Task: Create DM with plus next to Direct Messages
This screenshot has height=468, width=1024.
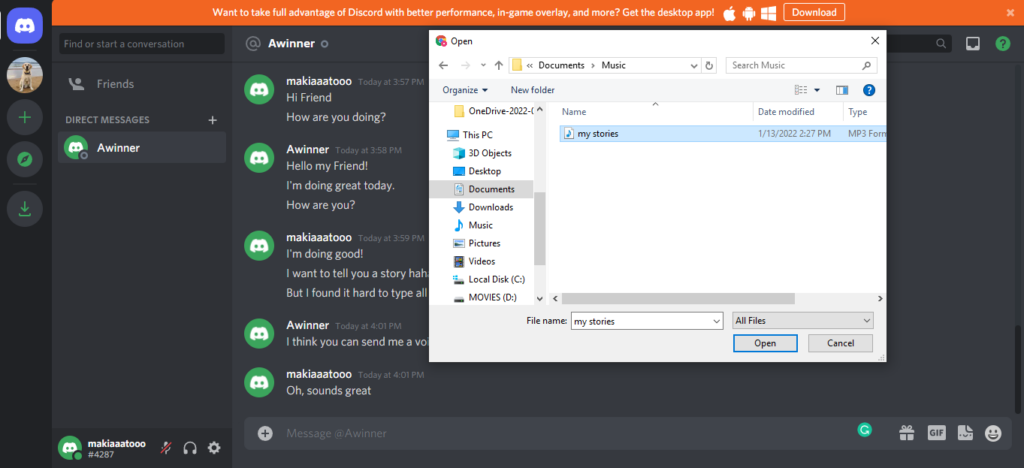Action: click(212, 120)
